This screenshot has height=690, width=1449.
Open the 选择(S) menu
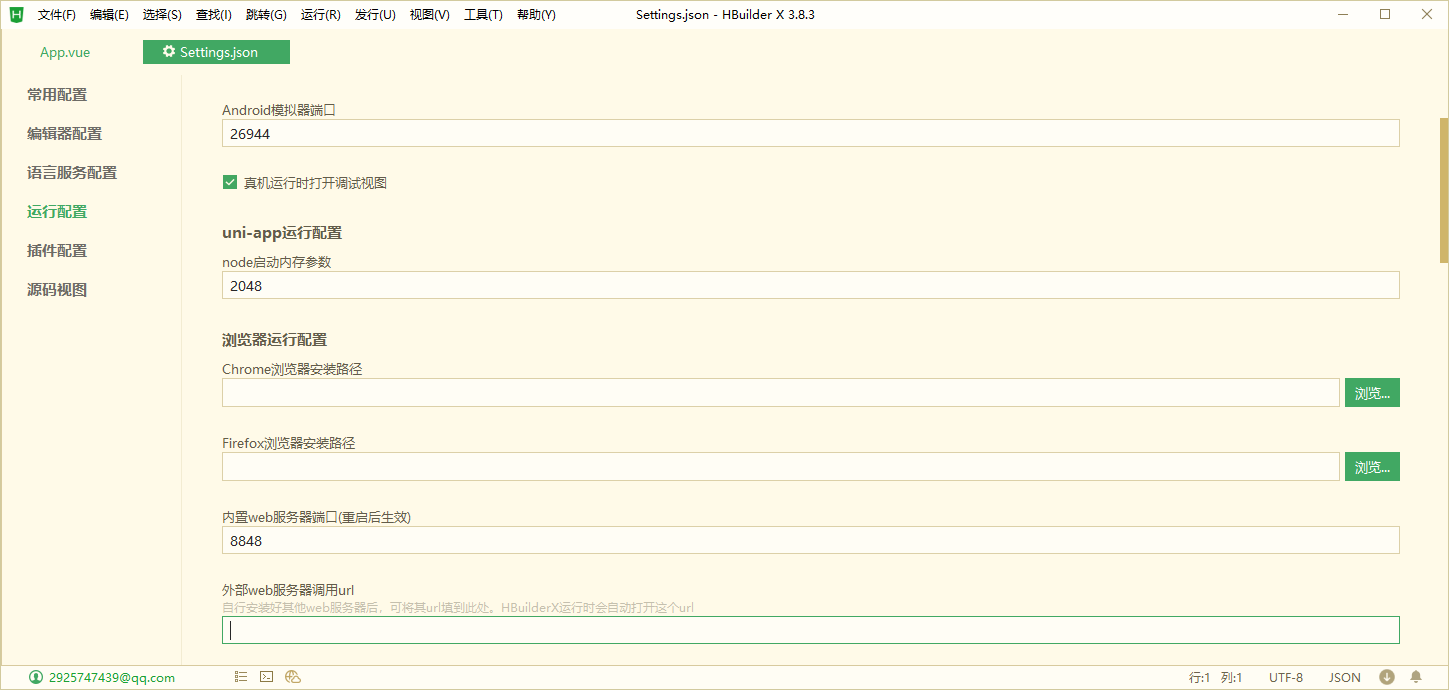[162, 15]
